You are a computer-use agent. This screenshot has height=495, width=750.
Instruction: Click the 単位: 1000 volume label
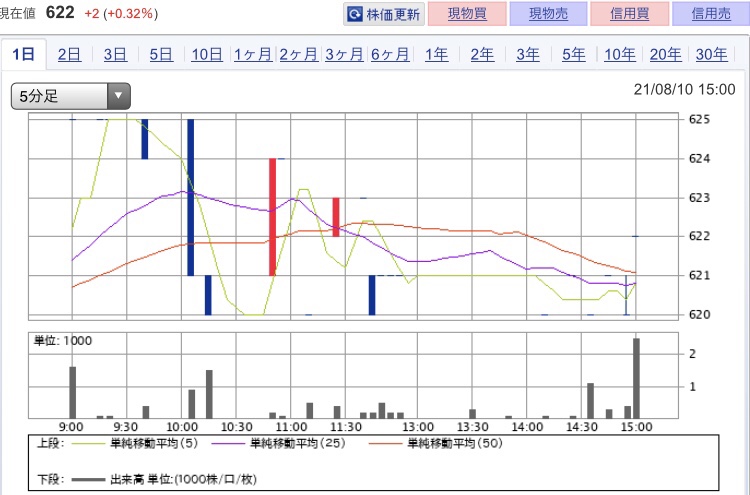click(x=63, y=341)
